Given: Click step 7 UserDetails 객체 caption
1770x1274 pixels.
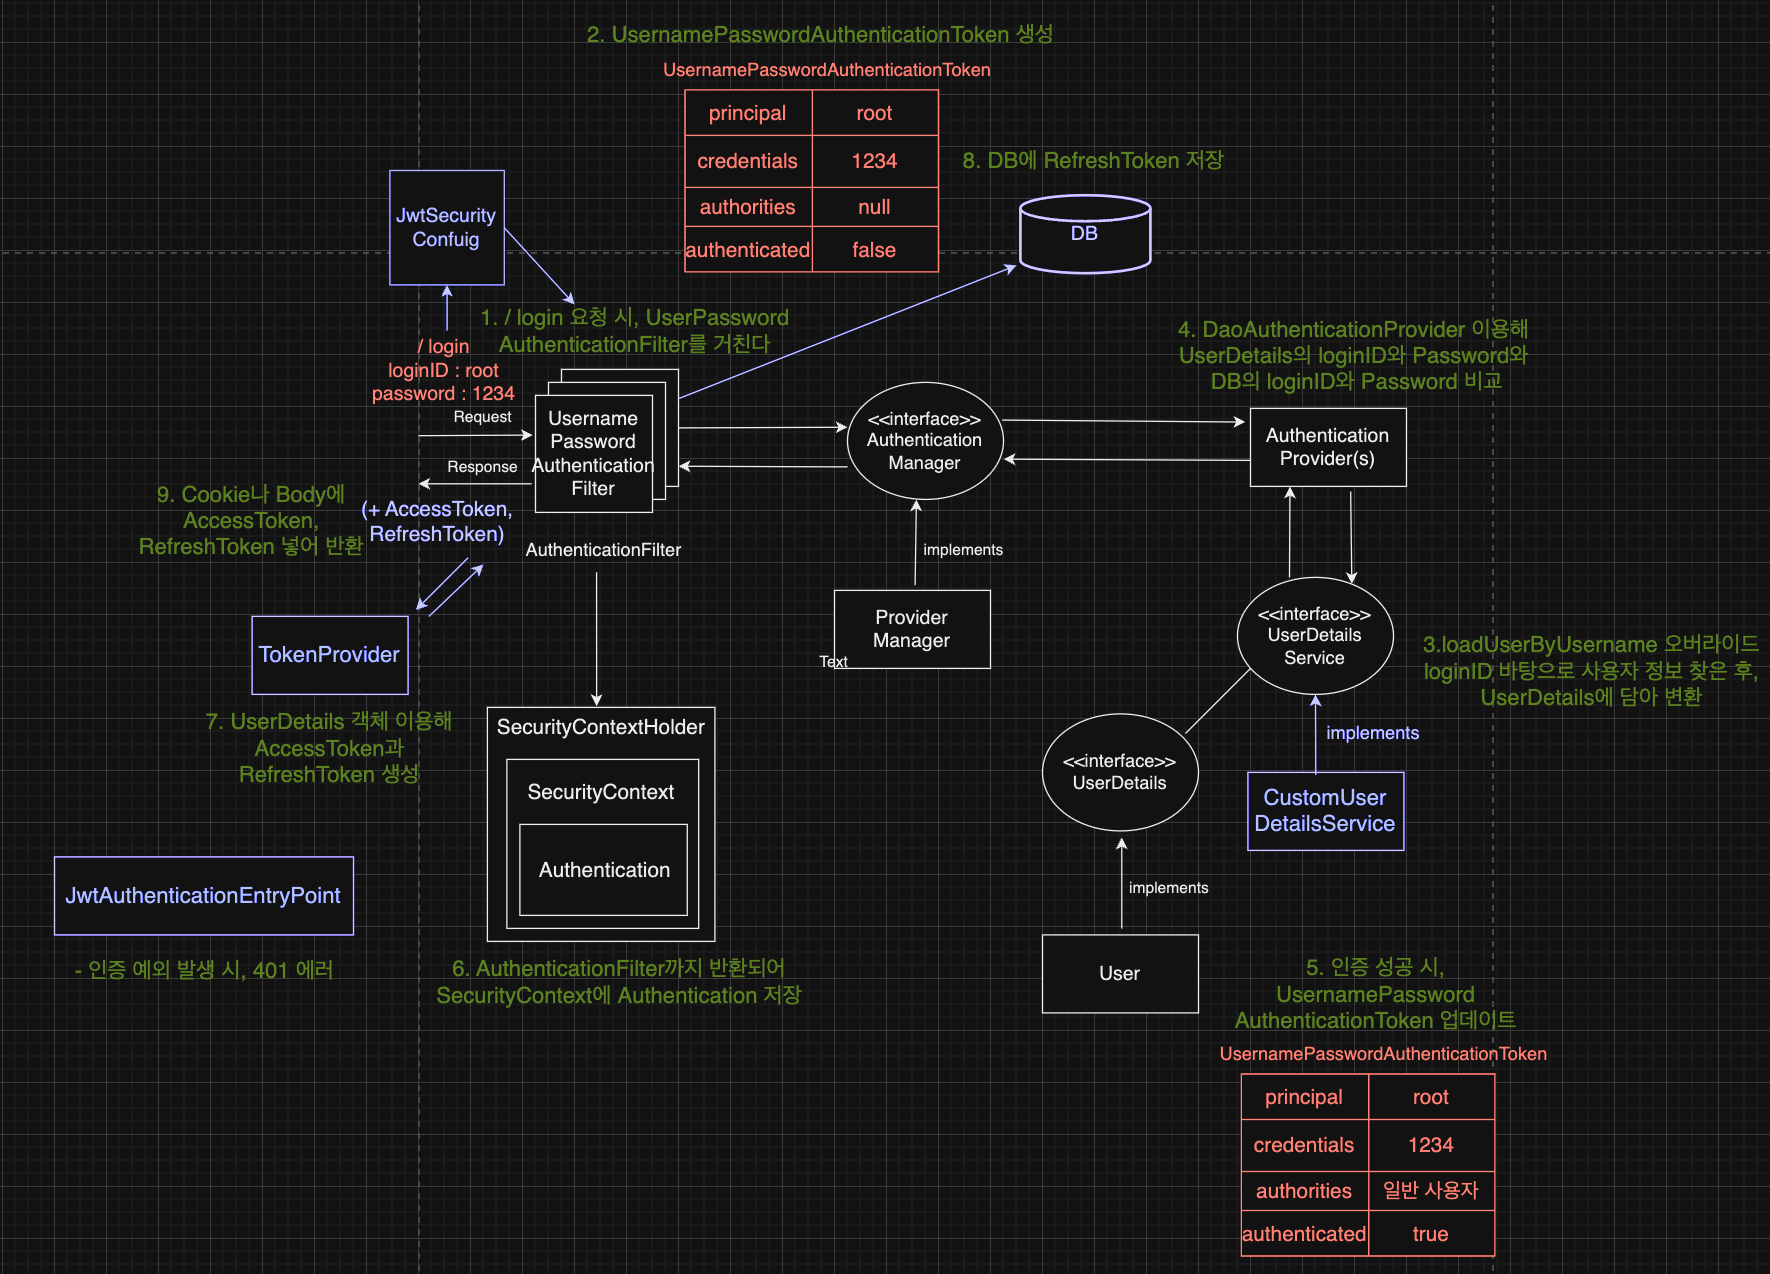Looking at the screenshot, I should (329, 748).
